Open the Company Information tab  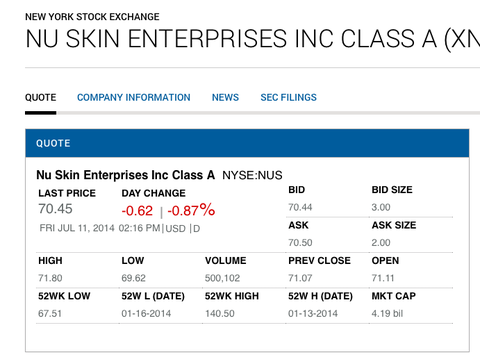[x=134, y=97]
